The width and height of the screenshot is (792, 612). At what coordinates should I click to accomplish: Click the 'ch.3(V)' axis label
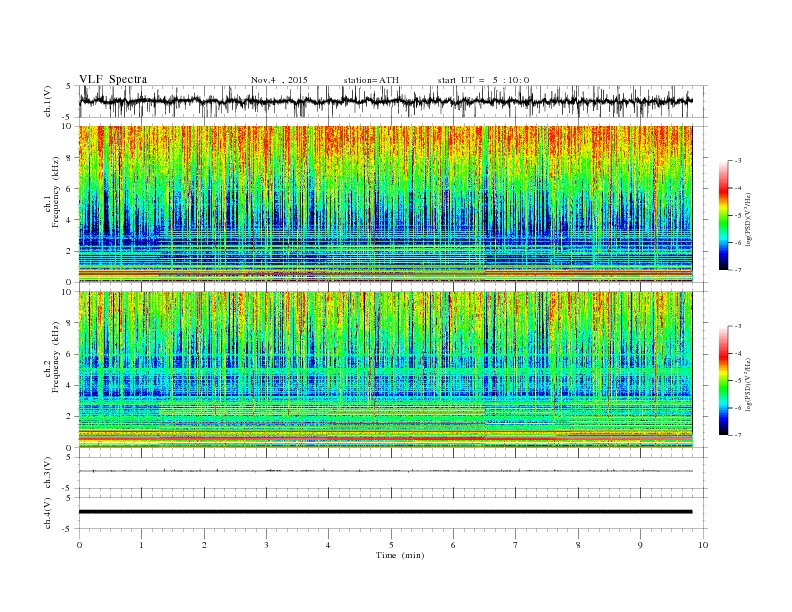coord(48,473)
